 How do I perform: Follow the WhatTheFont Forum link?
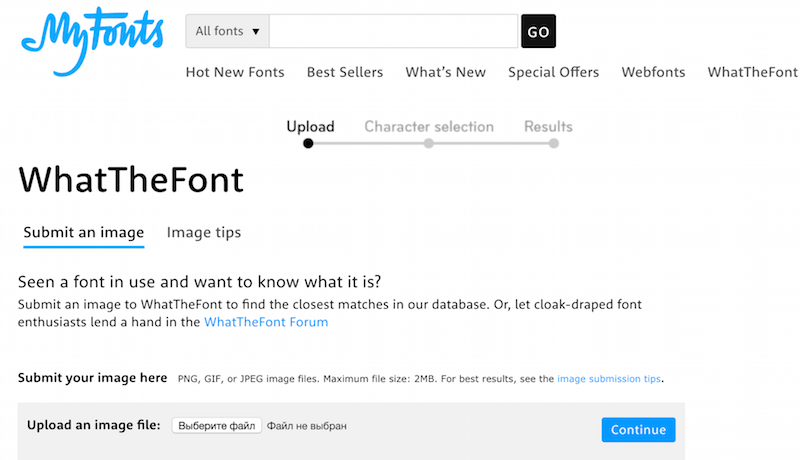(x=266, y=322)
